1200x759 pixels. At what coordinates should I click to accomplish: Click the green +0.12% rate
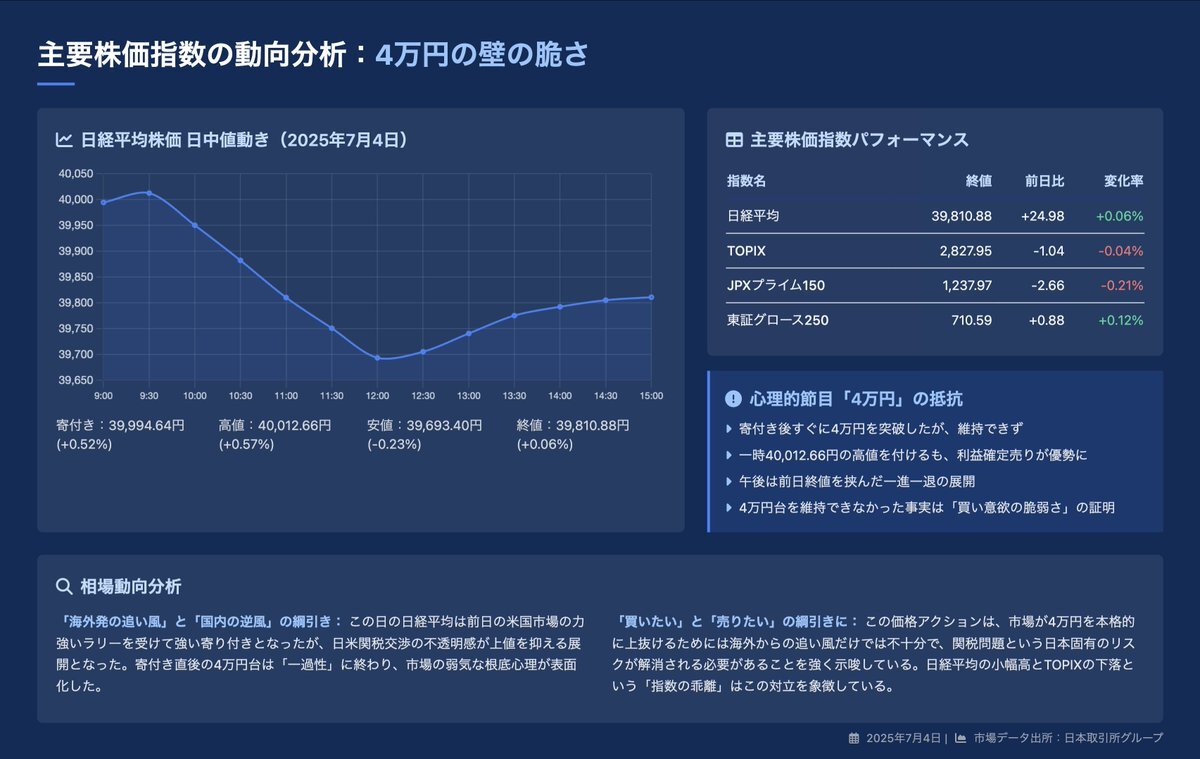[1120, 321]
